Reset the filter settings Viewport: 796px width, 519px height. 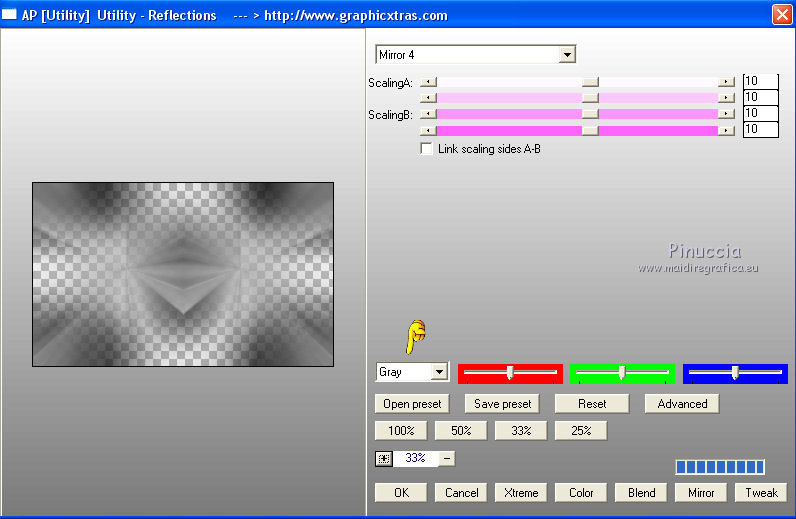pos(592,404)
